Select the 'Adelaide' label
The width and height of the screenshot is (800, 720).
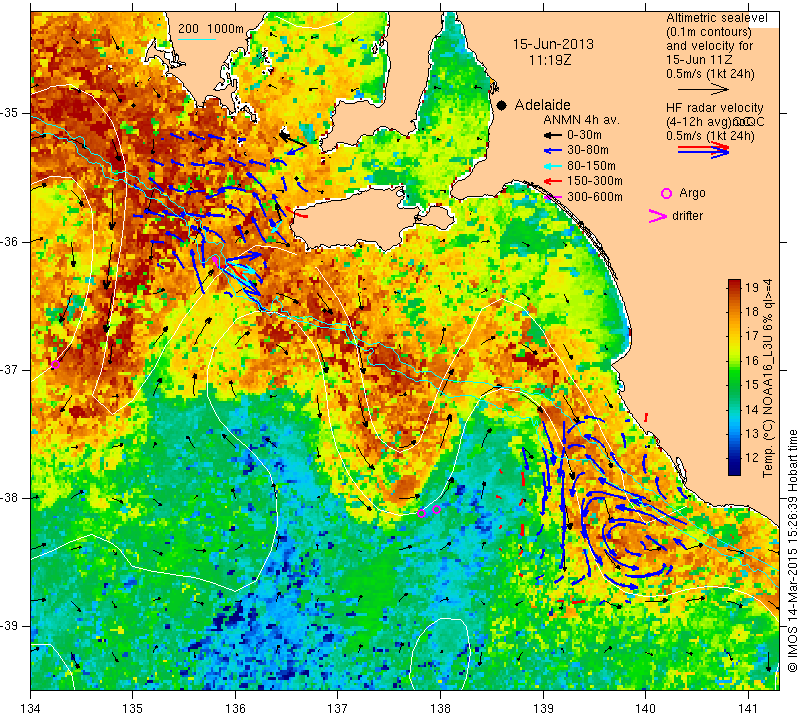point(542,105)
